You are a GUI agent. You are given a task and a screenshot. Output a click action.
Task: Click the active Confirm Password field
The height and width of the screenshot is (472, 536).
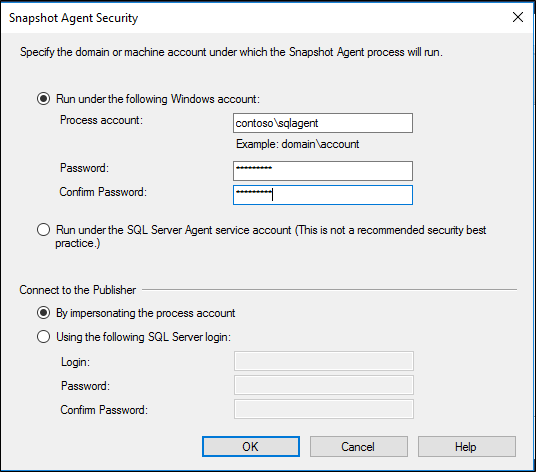click(323, 195)
